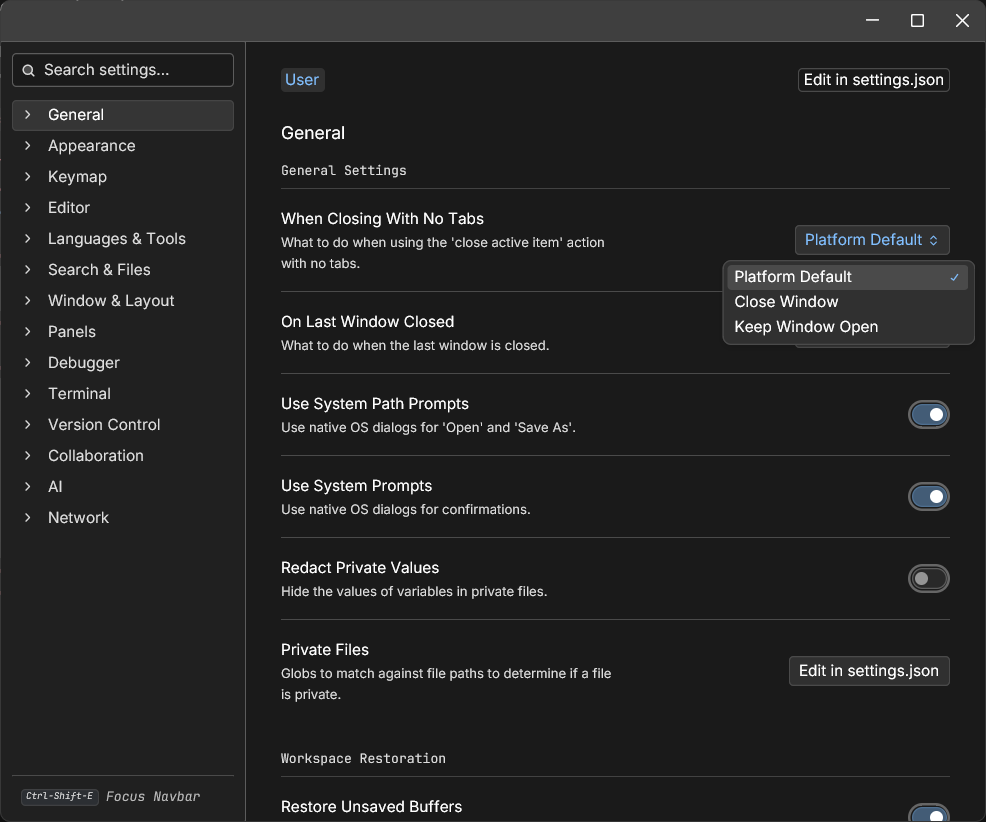Click the chevron next to Network
The image size is (986, 822).
point(28,518)
